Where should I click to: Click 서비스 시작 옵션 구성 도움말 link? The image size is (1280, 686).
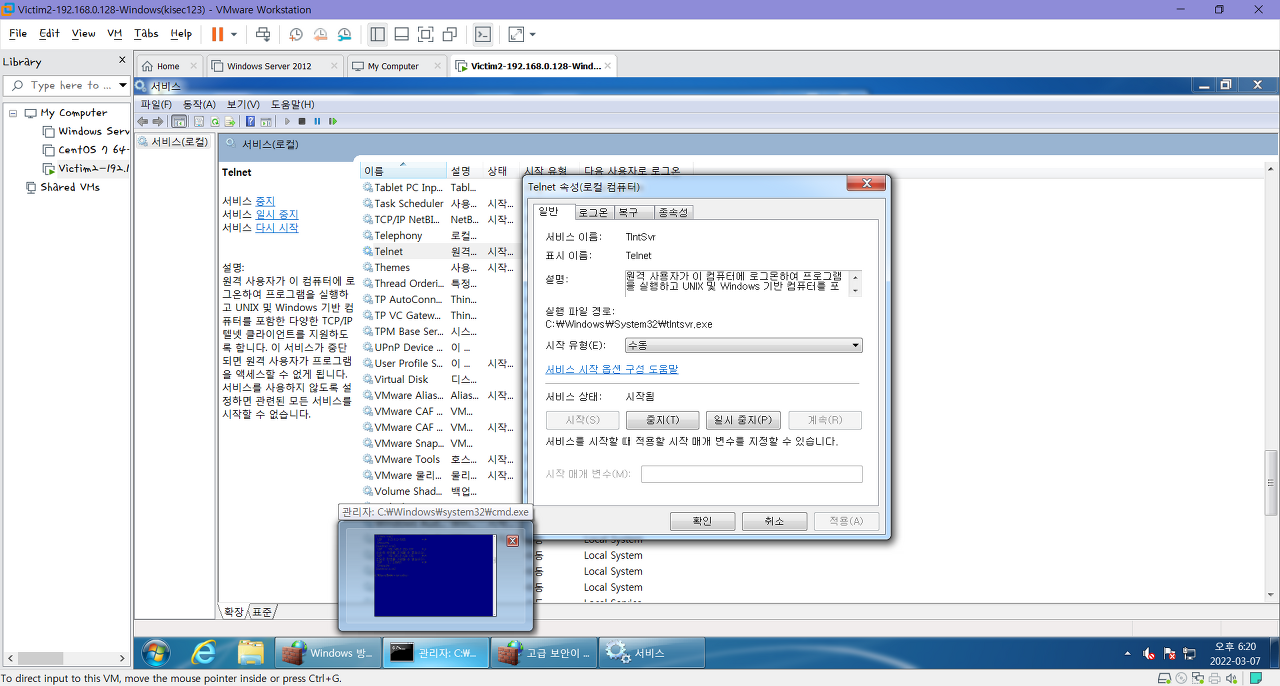point(612,369)
